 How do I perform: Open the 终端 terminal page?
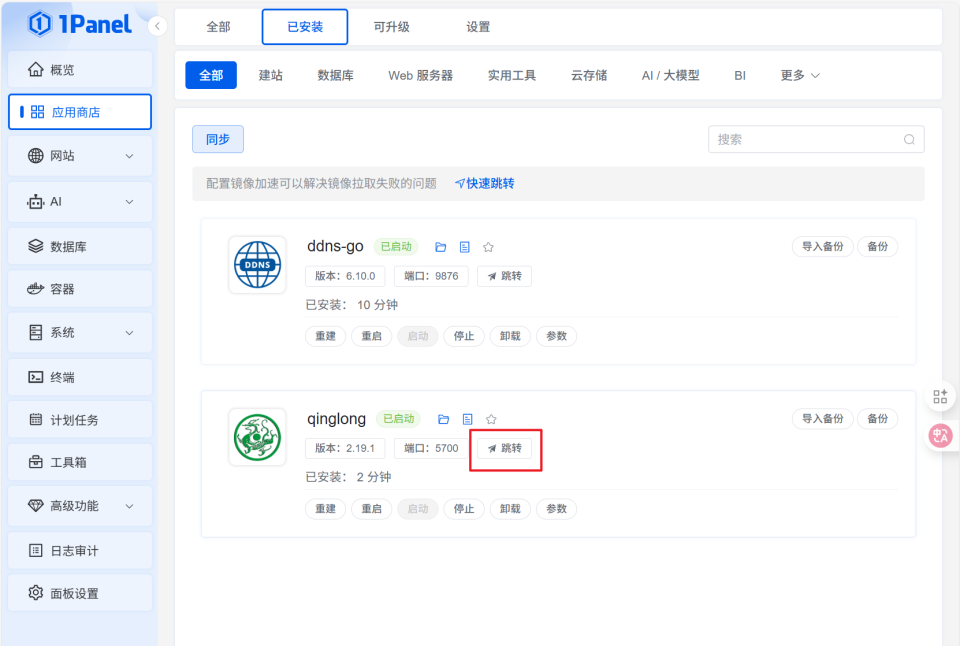click(x=80, y=377)
